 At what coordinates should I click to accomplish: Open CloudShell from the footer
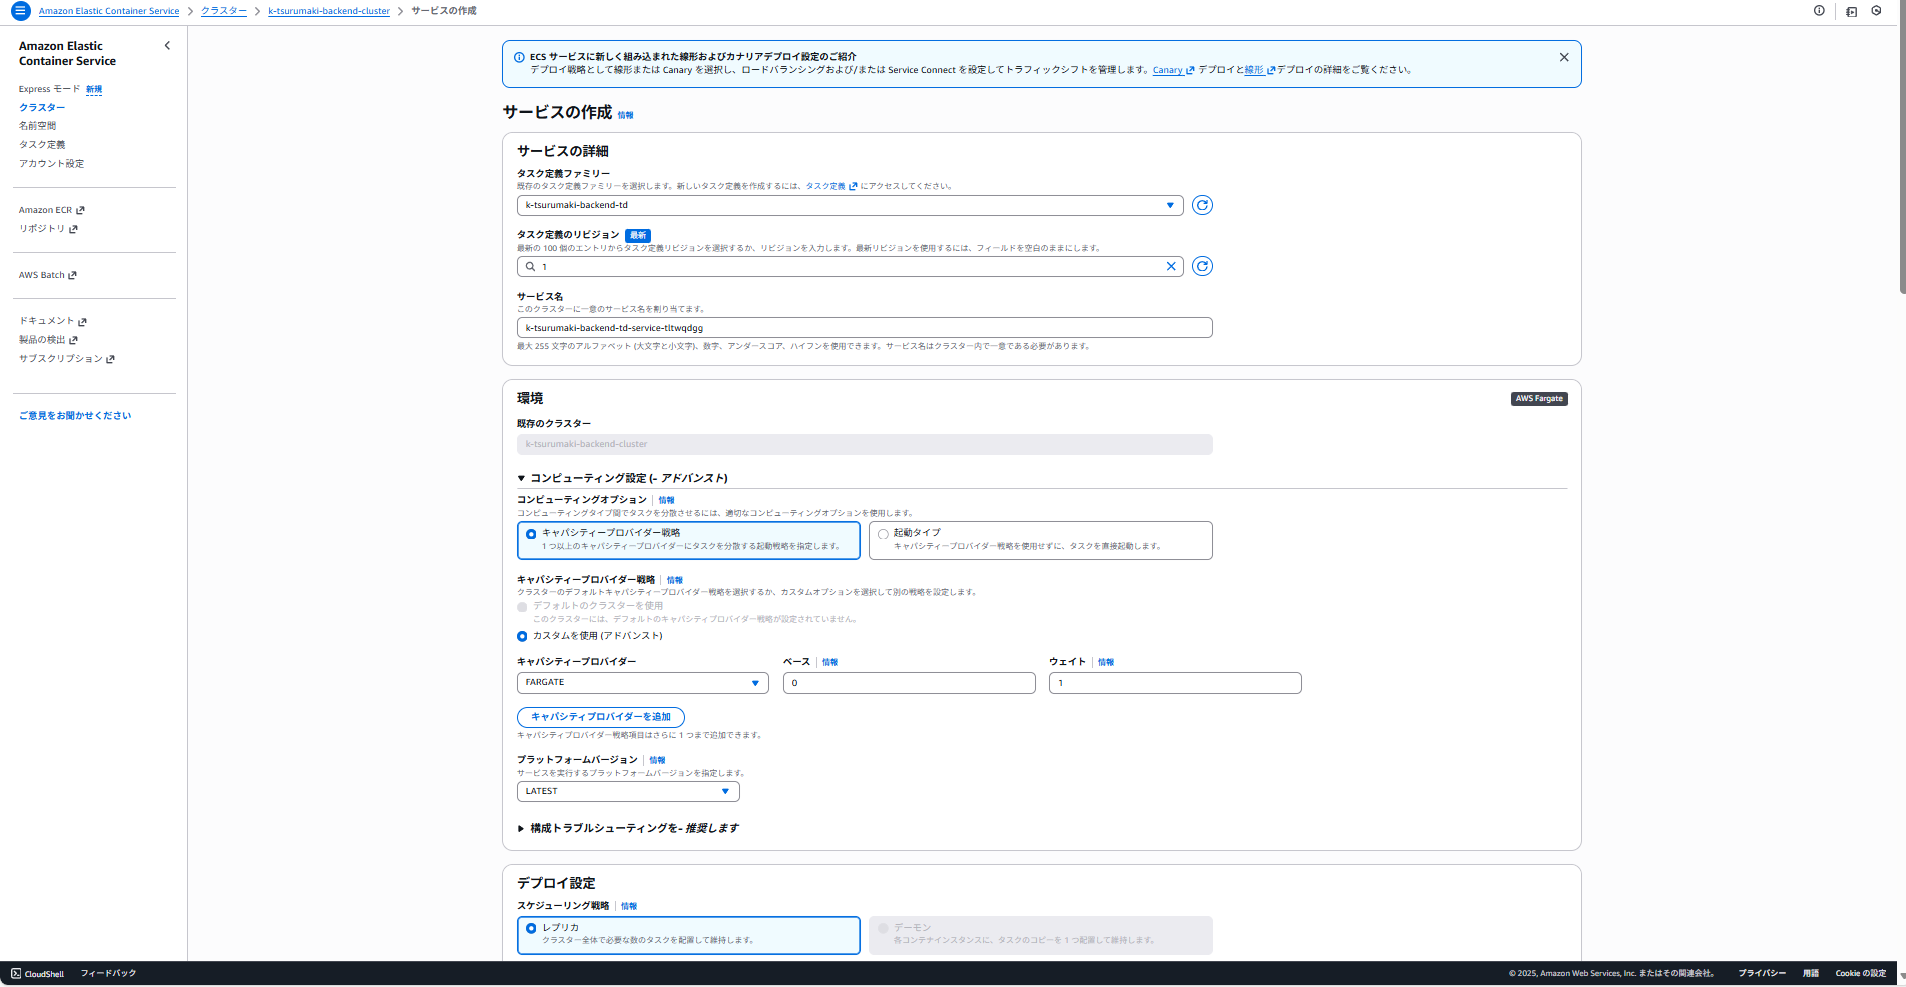click(38, 973)
